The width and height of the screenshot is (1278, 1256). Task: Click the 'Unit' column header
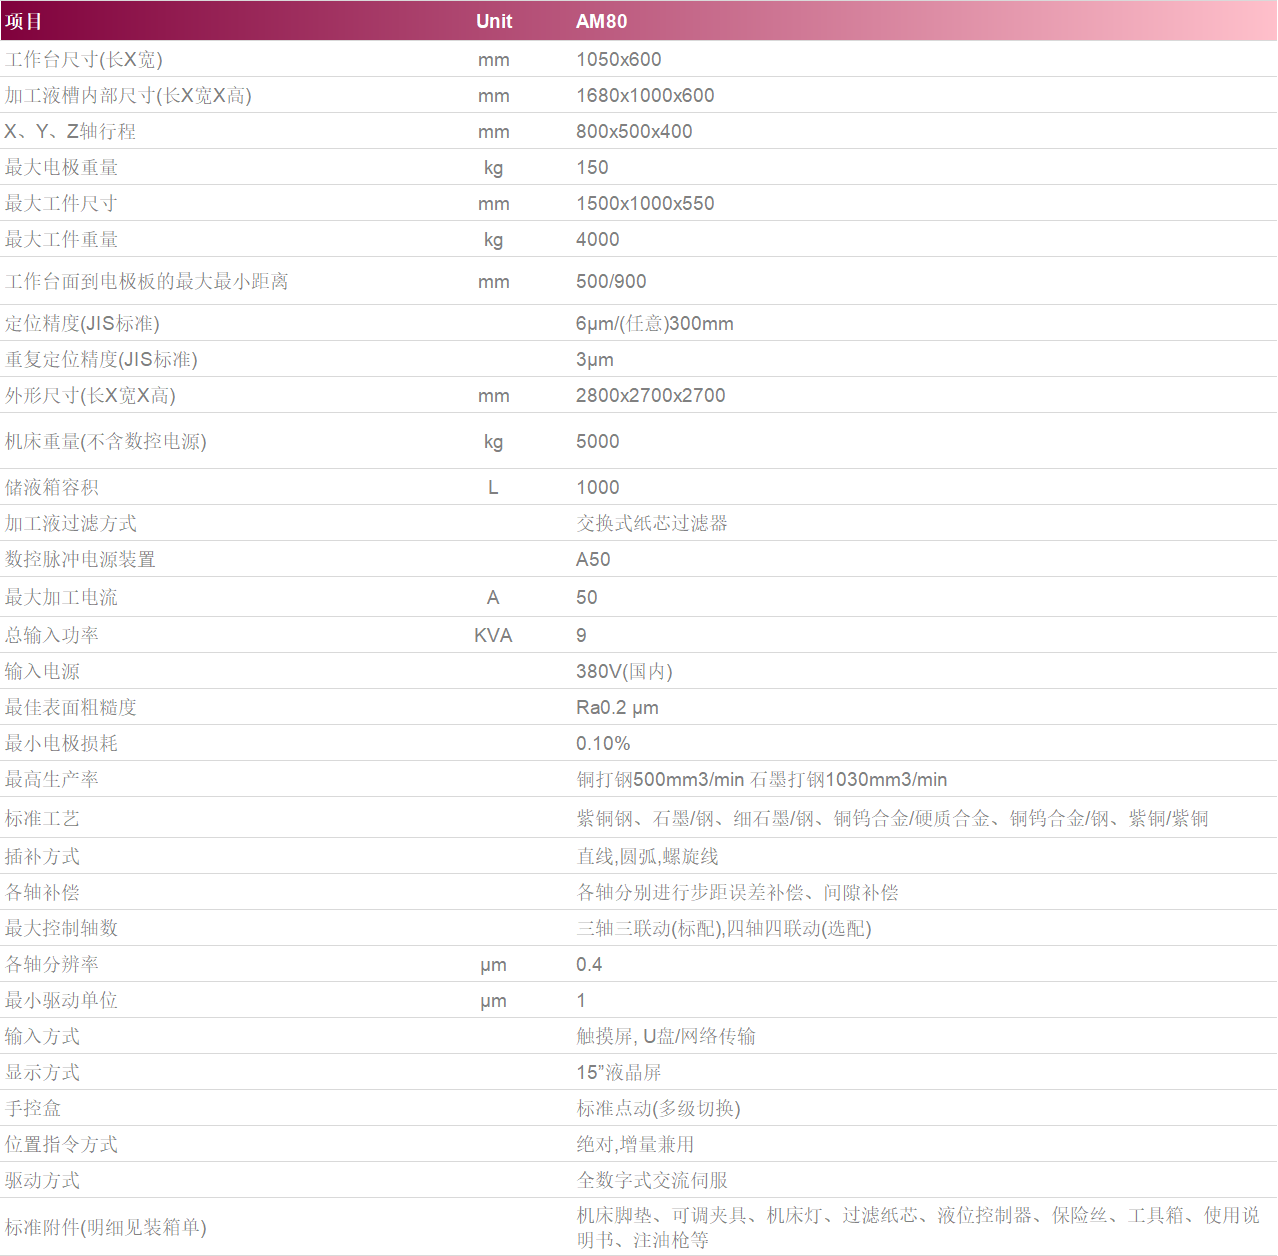coord(494,21)
